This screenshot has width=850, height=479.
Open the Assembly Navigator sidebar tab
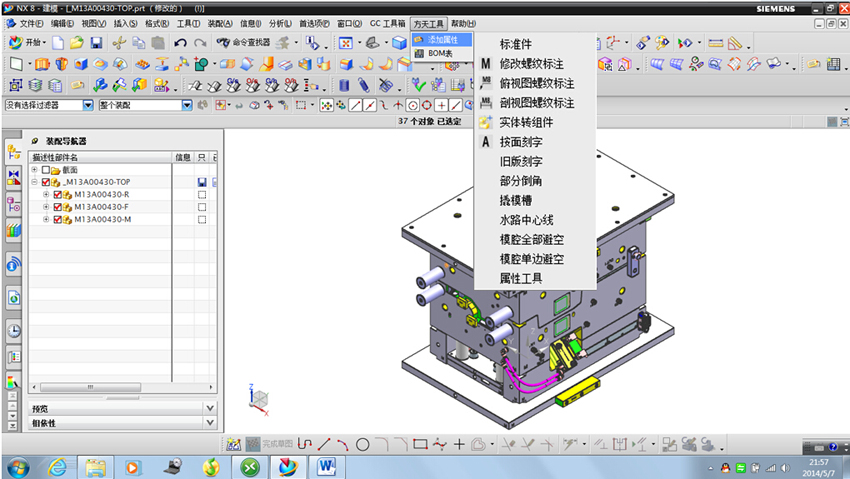[x=14, y=152]
